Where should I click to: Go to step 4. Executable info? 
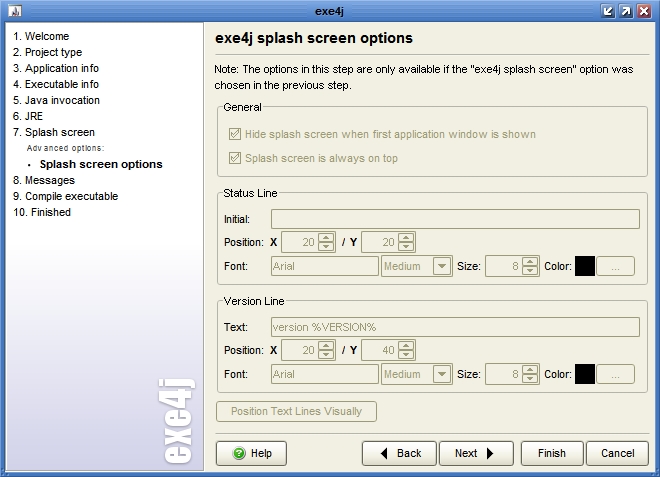[56, 84]
